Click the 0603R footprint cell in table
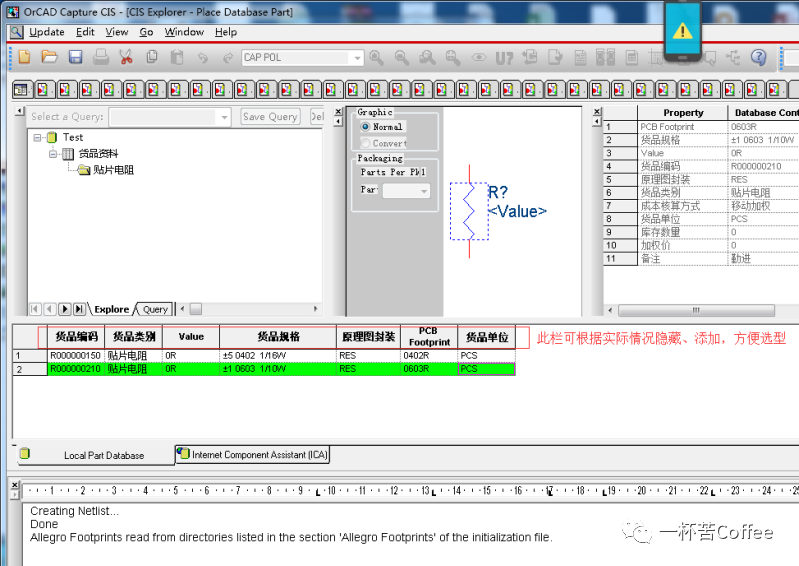 429,368
